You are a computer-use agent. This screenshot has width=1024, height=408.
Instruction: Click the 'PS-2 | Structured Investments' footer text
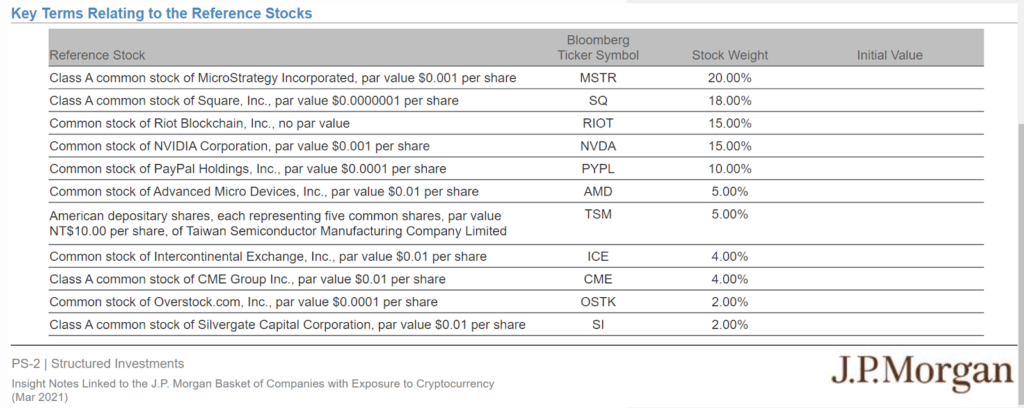(97, 363)
